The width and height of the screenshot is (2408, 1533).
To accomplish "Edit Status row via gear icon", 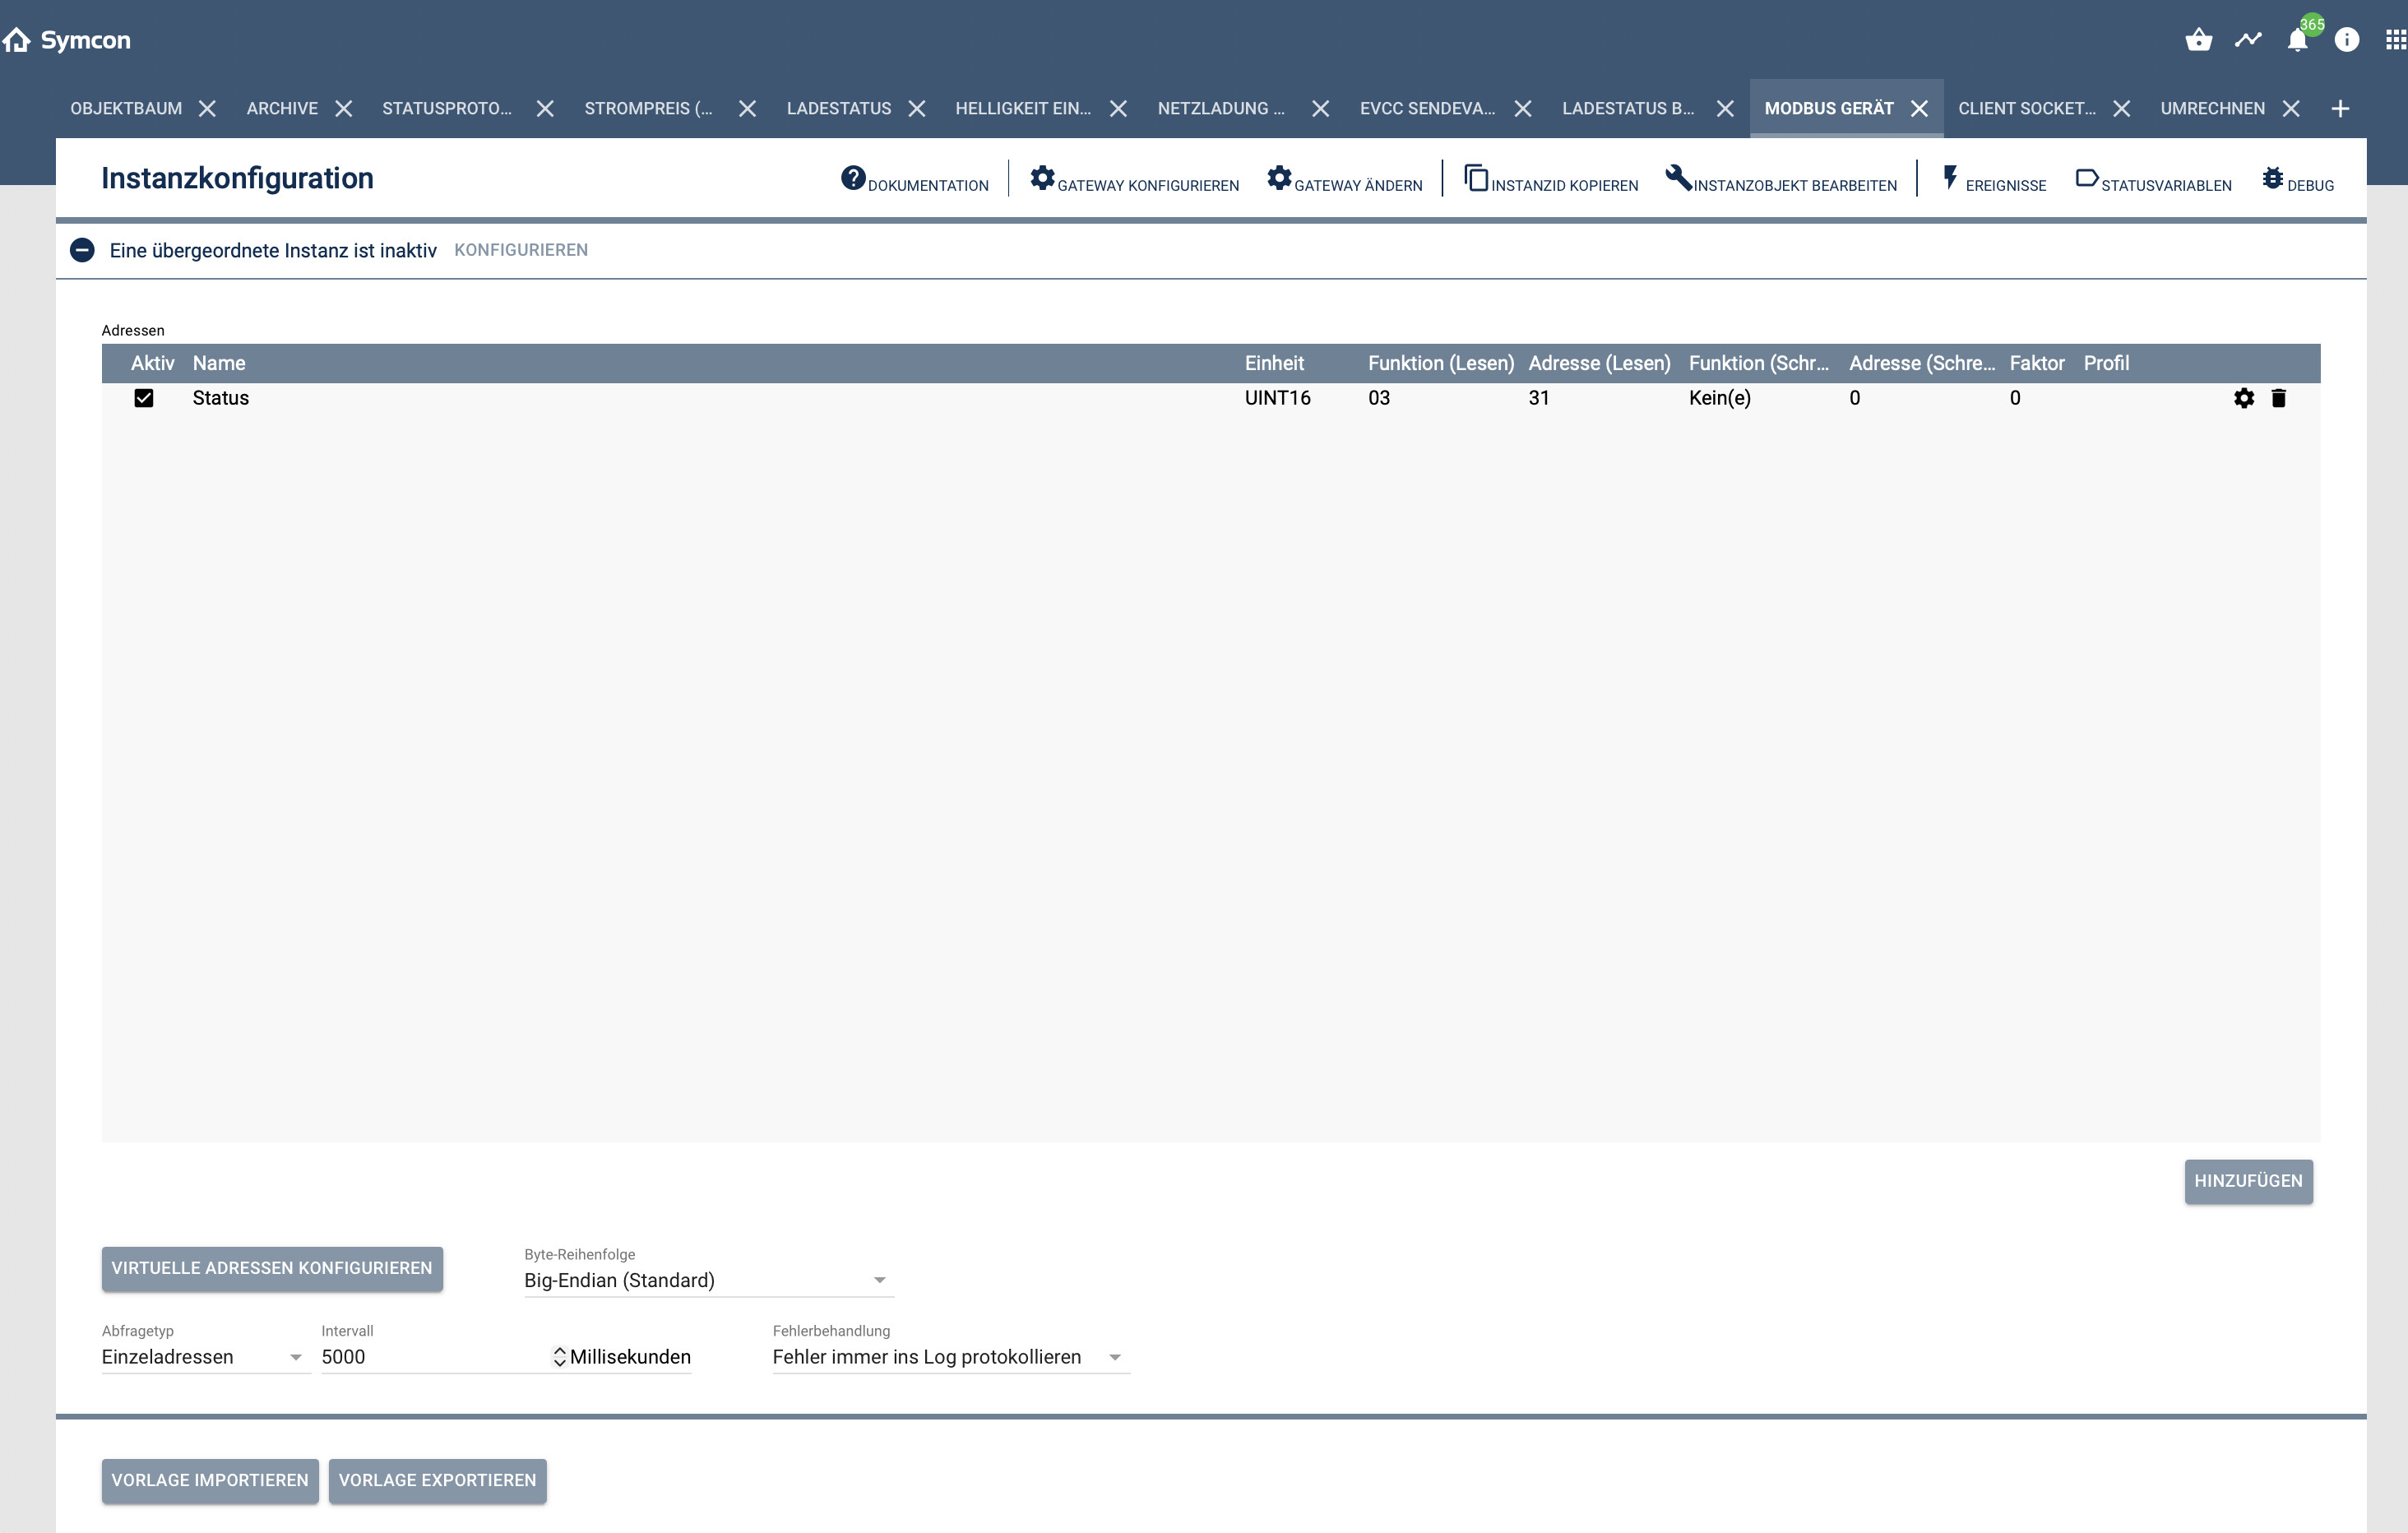I will pyautogui.click(x=2244, y=398).
